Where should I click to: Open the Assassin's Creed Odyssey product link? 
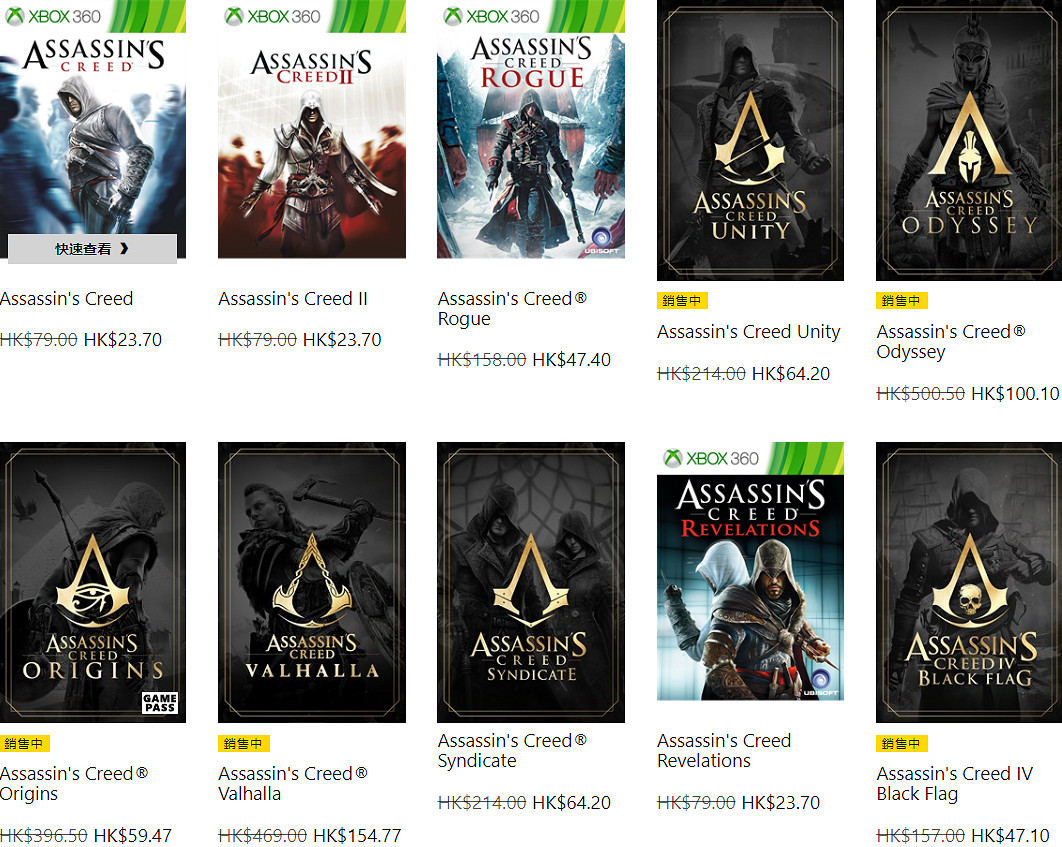[x=950, y=341]
